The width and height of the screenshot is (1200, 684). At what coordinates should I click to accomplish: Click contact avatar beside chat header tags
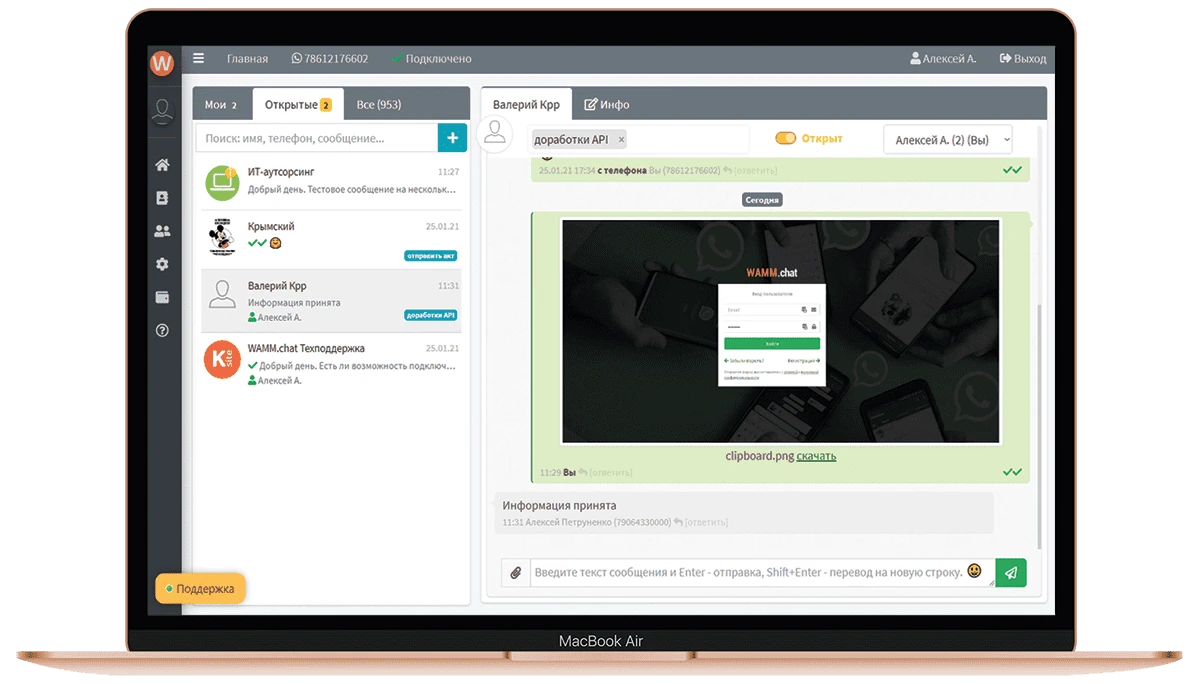(494, 134)
